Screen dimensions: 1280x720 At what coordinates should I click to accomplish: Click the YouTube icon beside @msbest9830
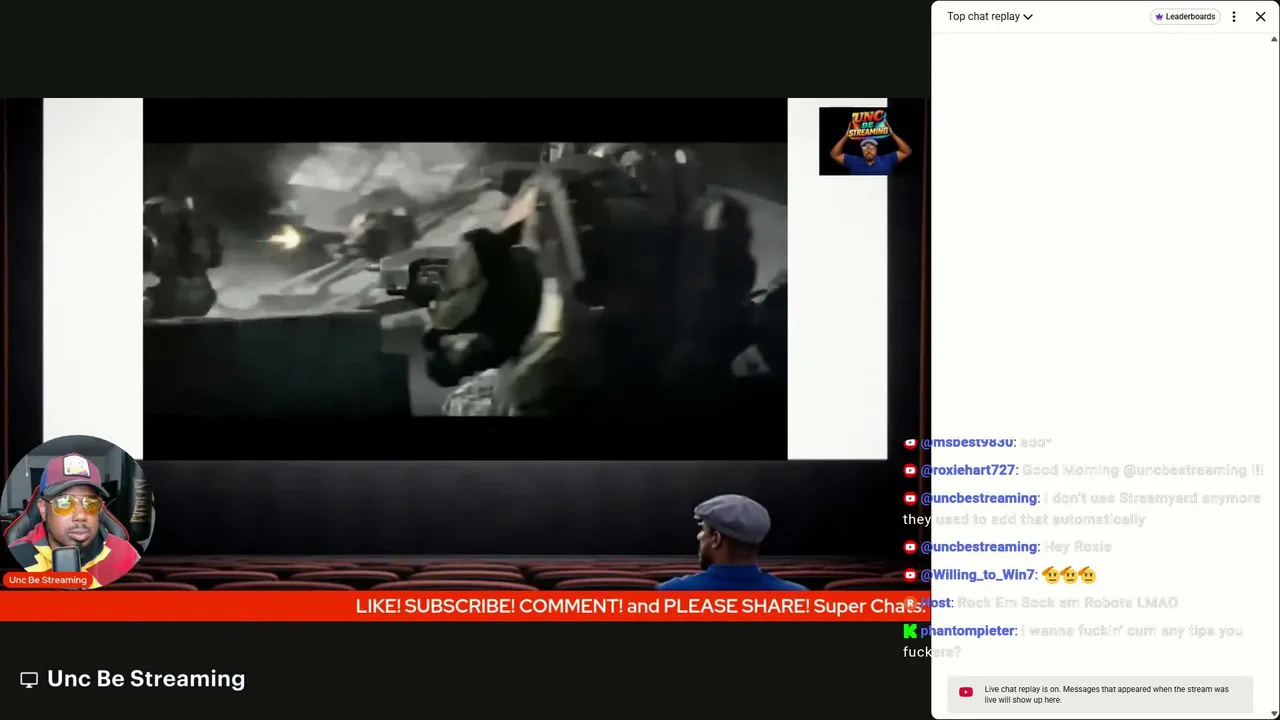tap(910, 442)
